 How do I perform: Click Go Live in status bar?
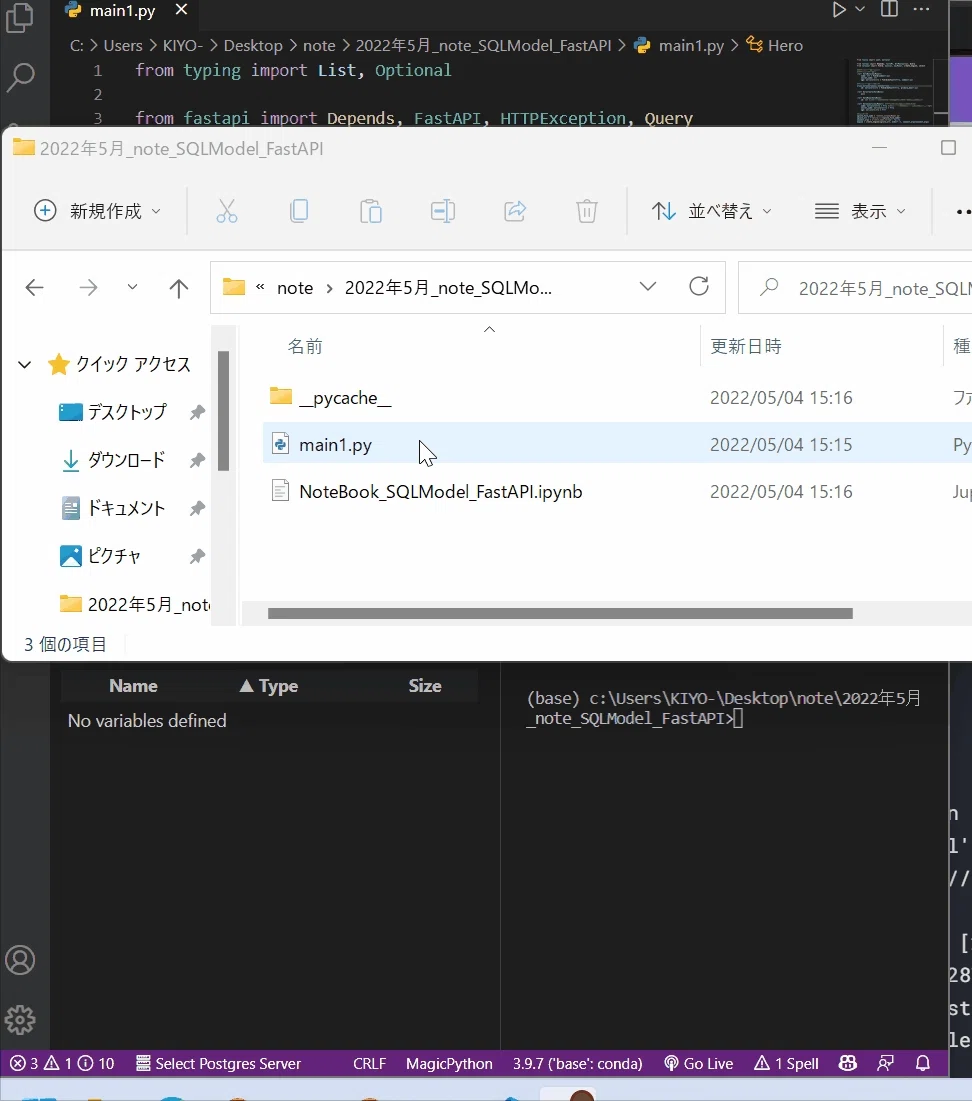pos(698,1063)
